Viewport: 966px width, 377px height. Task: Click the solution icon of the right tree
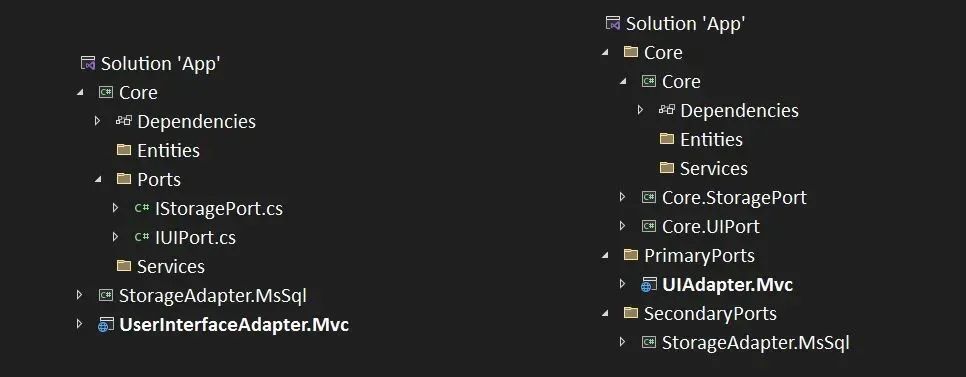612,23
